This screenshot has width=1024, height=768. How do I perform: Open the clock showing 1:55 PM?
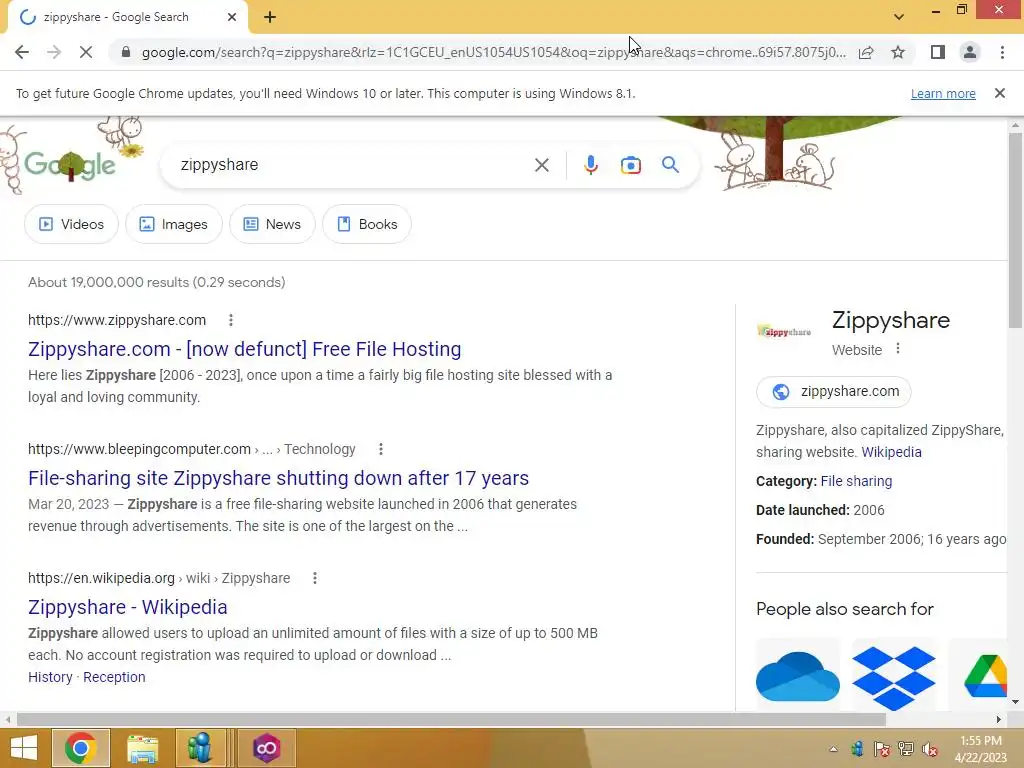click(980, 749)
